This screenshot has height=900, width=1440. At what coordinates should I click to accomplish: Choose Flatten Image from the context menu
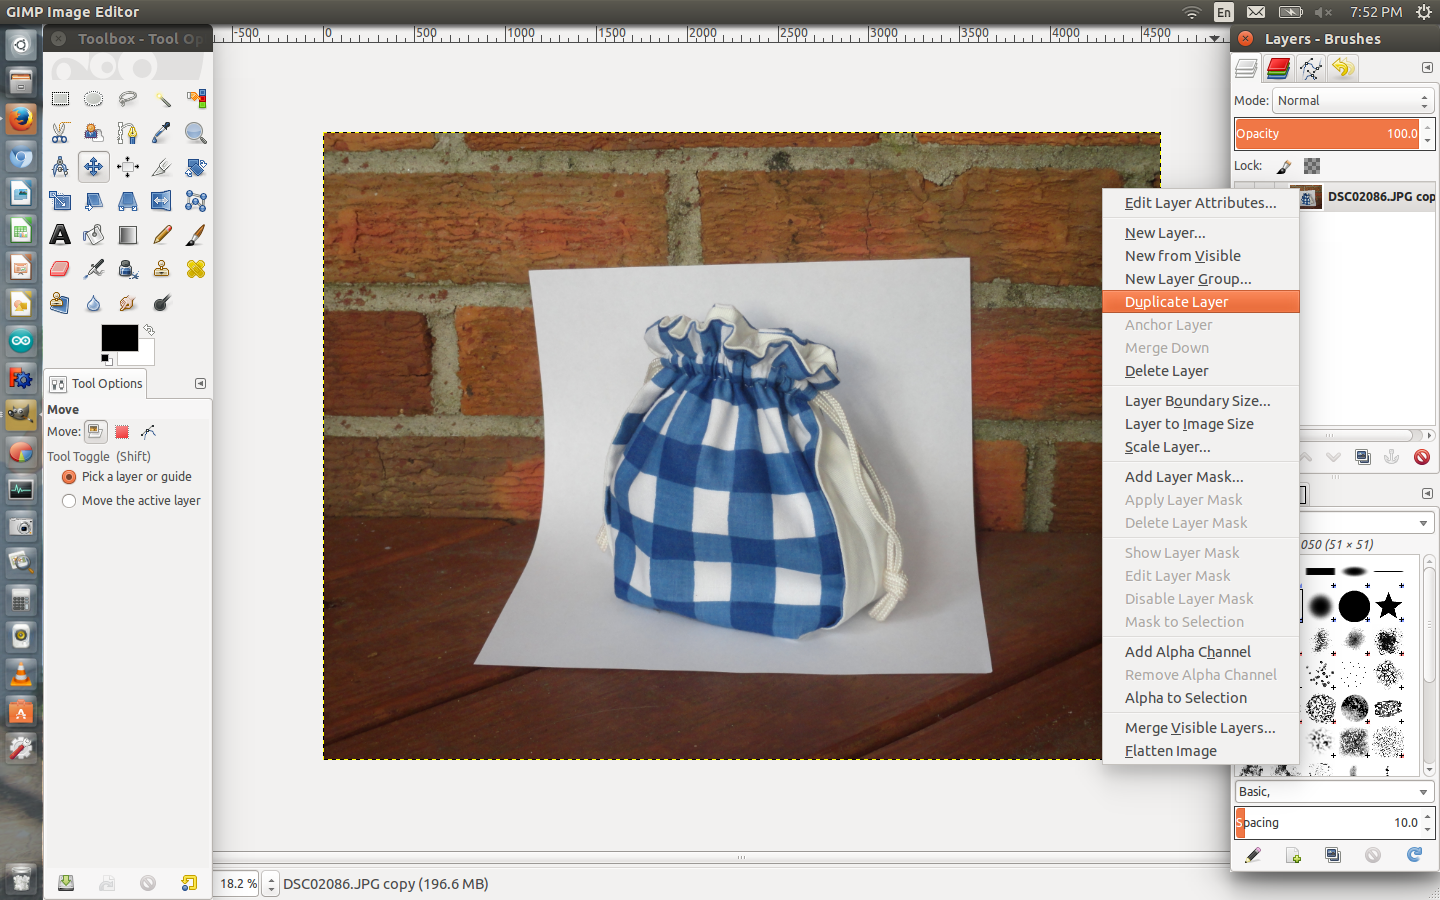[1200, 751]
